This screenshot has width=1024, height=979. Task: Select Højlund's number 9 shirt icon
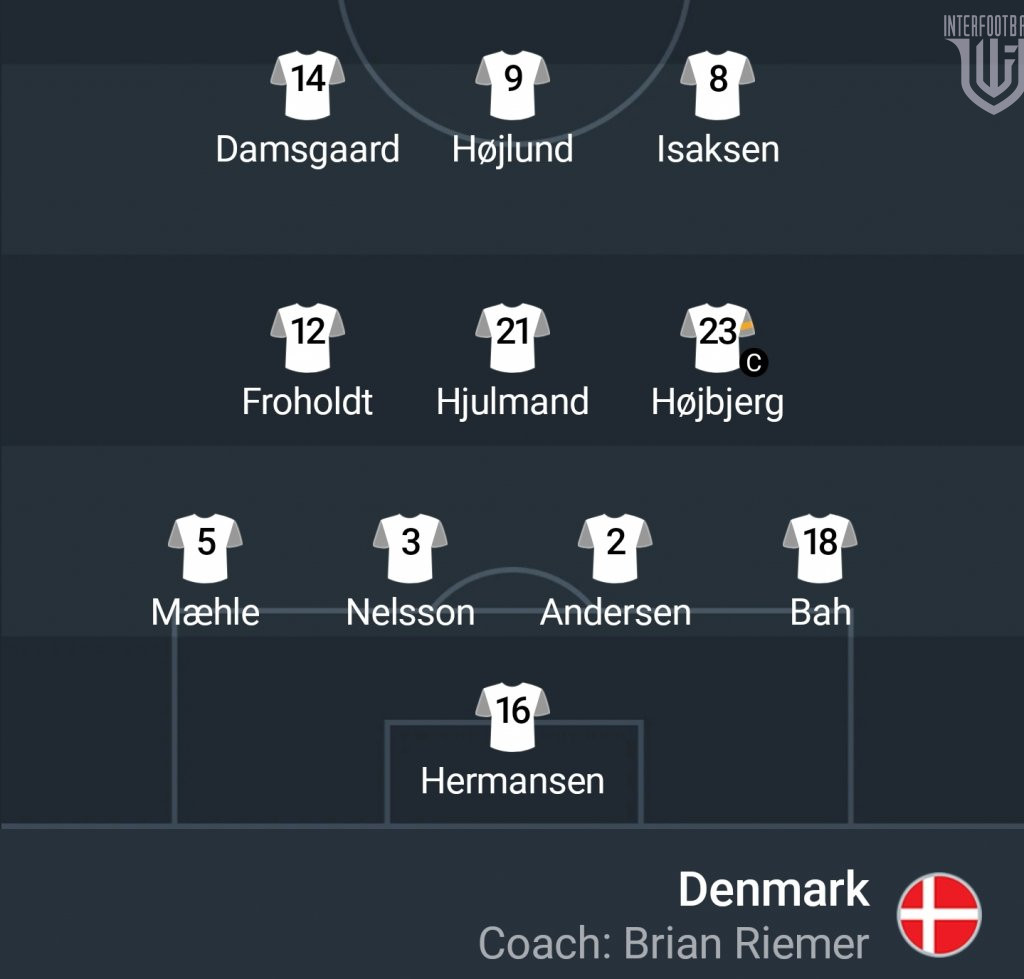point(512,84)
